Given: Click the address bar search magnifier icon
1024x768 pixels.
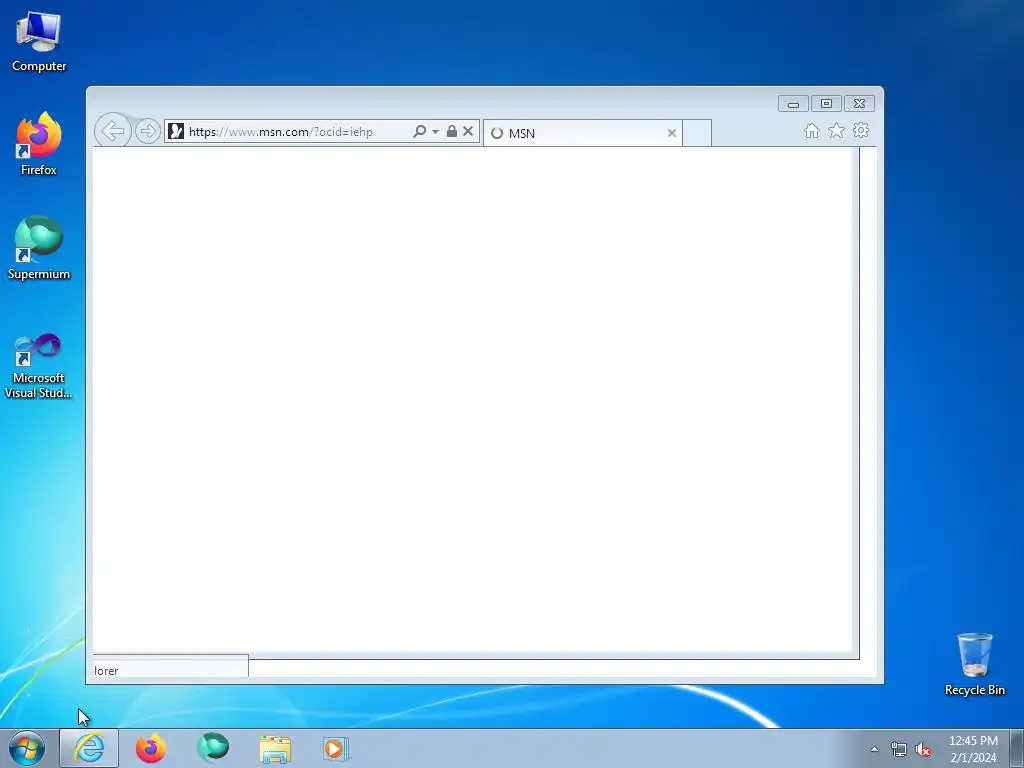Looking at the screenshot, I should click(419, 131).
